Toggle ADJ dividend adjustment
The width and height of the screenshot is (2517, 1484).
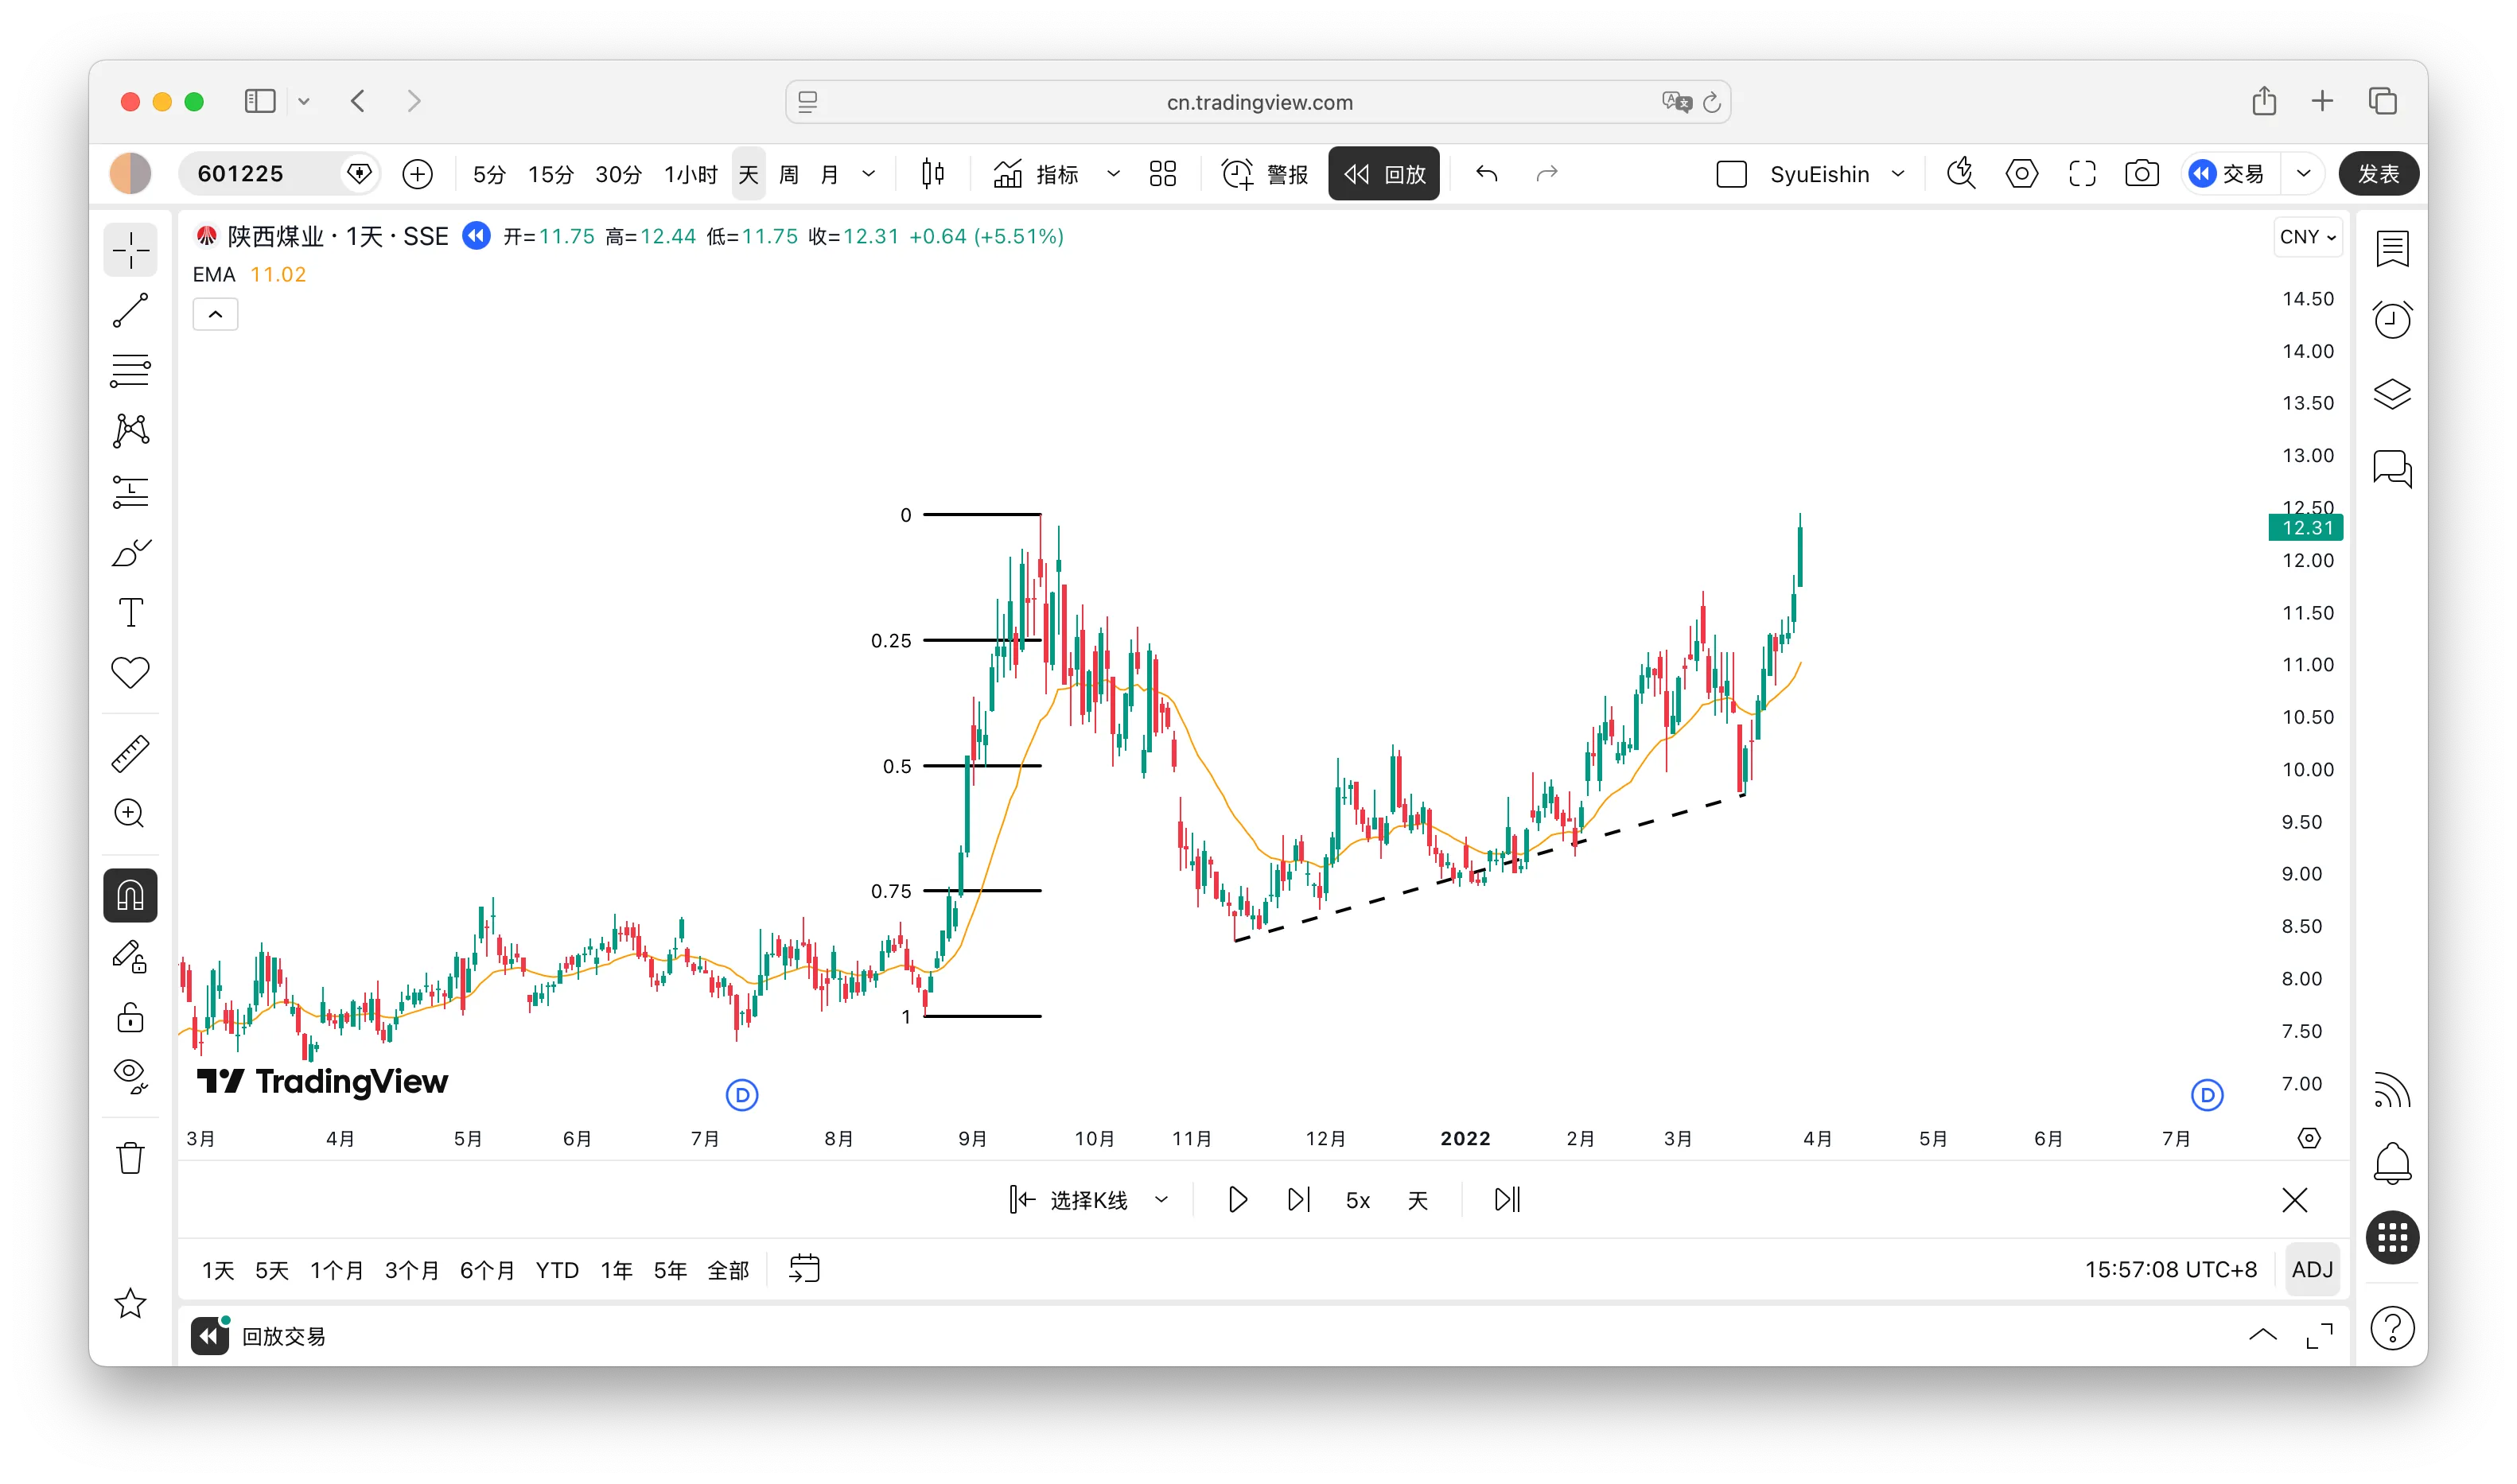click(x=2312, y=1270)
